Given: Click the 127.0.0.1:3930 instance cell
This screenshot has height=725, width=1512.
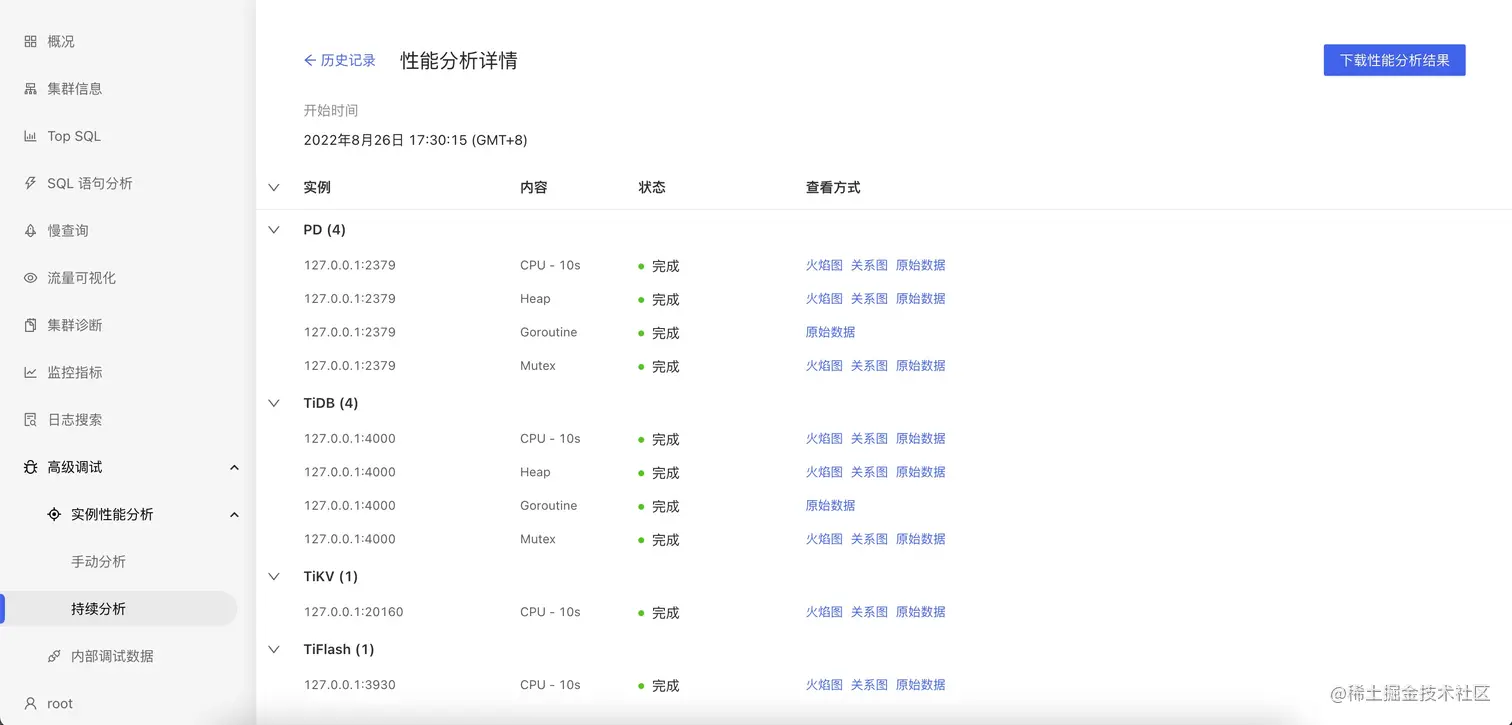Looking at the screenshot, I should pyautogui.click(x=350, y=685).
